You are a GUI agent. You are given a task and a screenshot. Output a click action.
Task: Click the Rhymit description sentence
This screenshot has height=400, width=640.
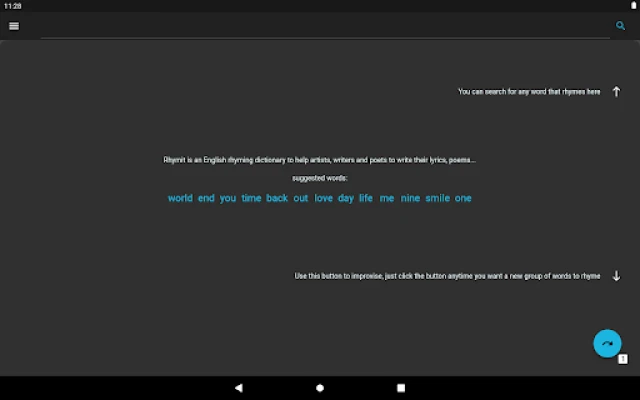point(319,160)
